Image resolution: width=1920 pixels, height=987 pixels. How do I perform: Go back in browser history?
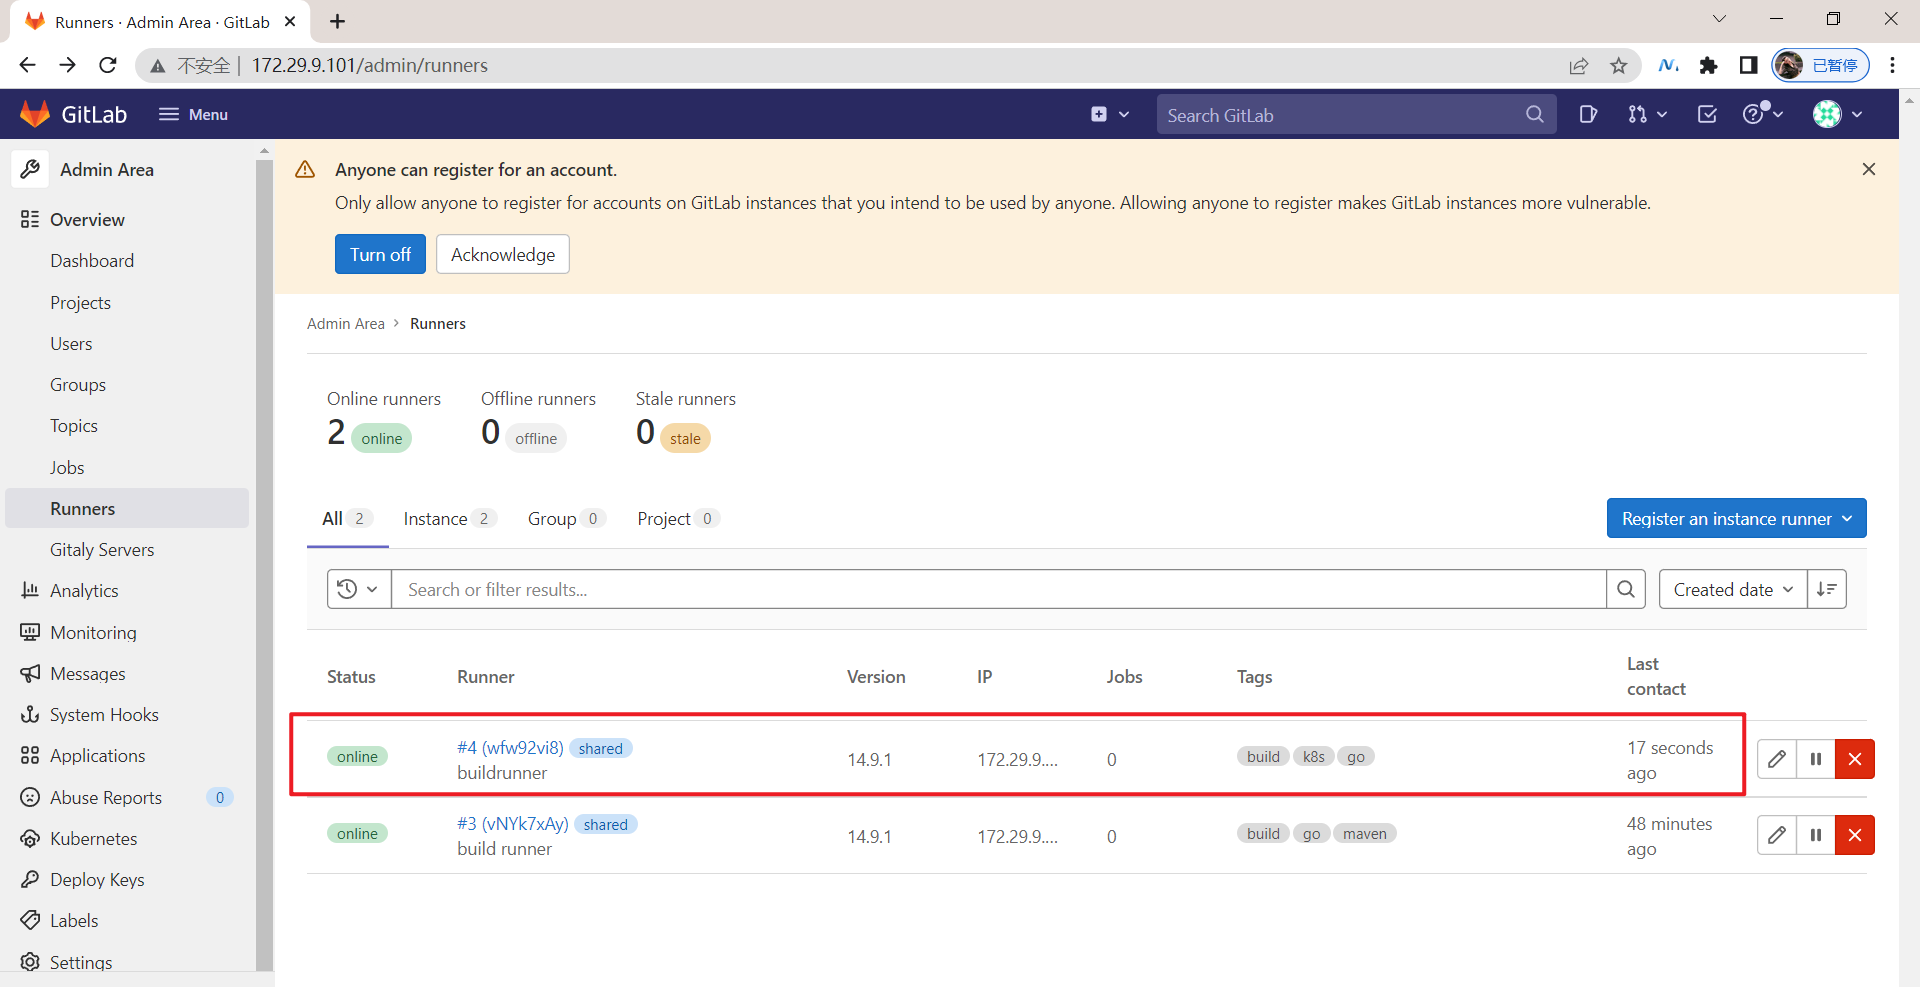tap(27, 65)
